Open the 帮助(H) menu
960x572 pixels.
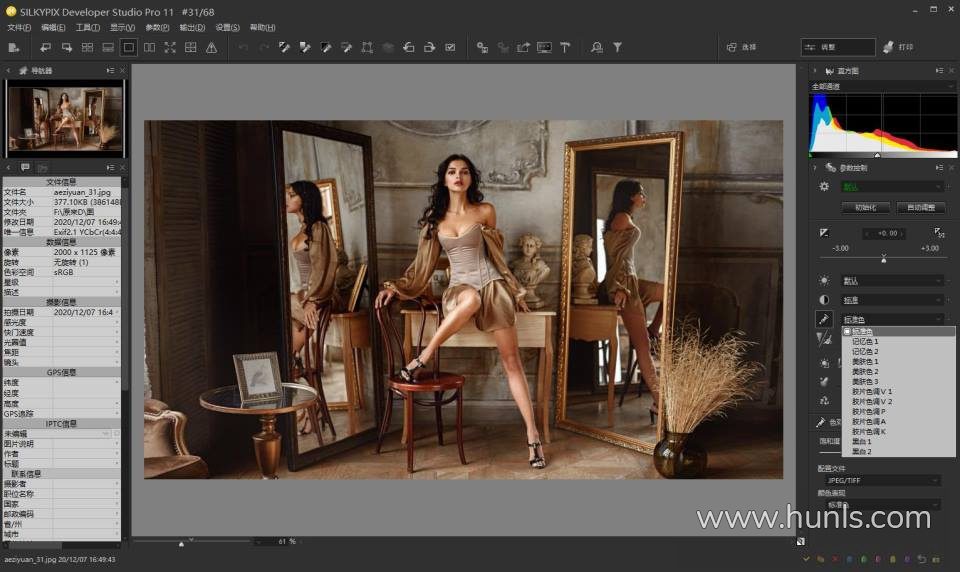click(x=263, y=28)
